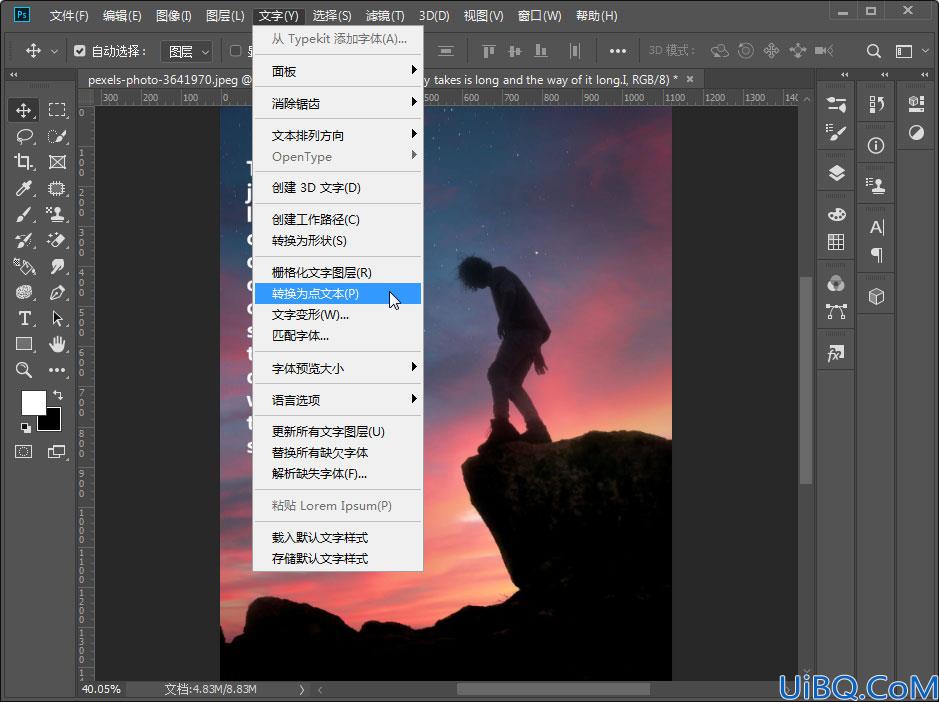Select the Move tool in the toolbox

pyautogui.click(x=23, y=110)
